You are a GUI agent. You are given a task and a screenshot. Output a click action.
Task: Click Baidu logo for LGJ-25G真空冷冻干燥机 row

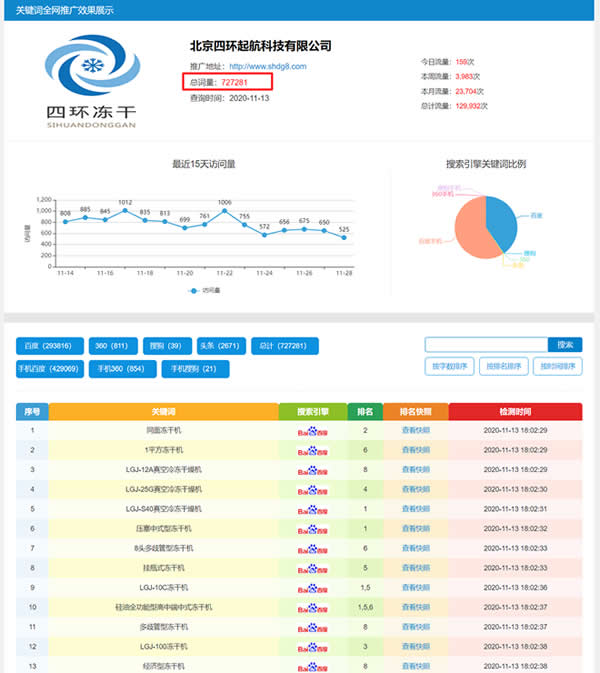point(313,490)
